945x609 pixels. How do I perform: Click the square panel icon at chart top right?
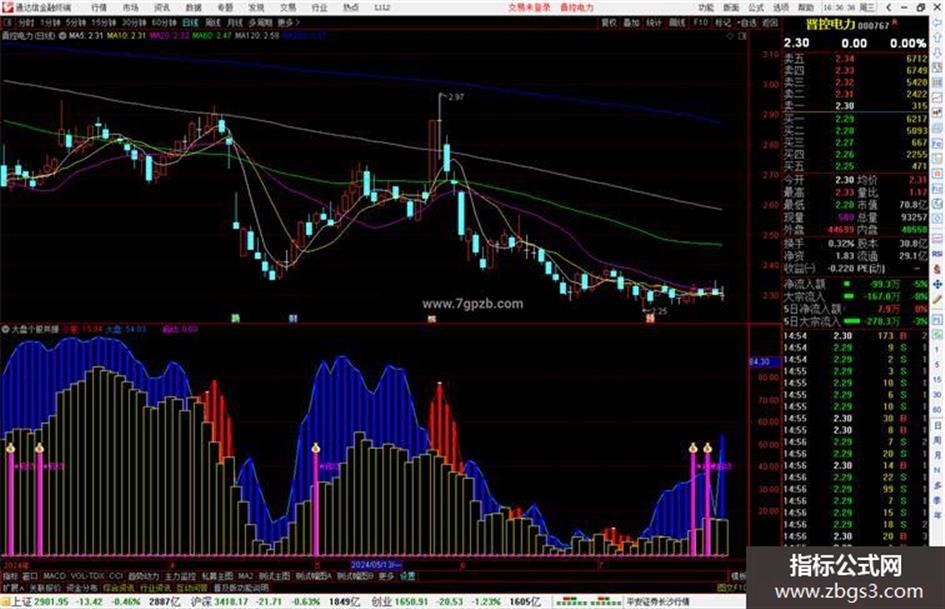742,36
